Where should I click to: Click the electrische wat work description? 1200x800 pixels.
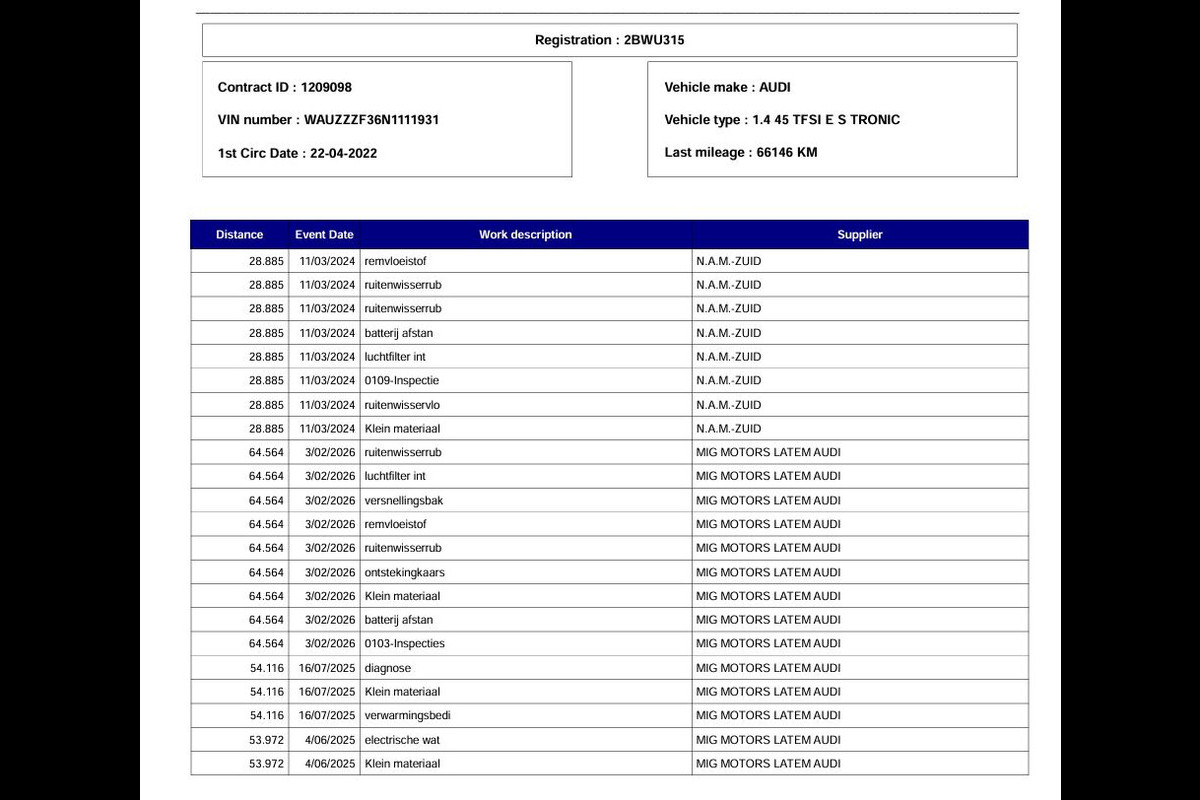402,740
